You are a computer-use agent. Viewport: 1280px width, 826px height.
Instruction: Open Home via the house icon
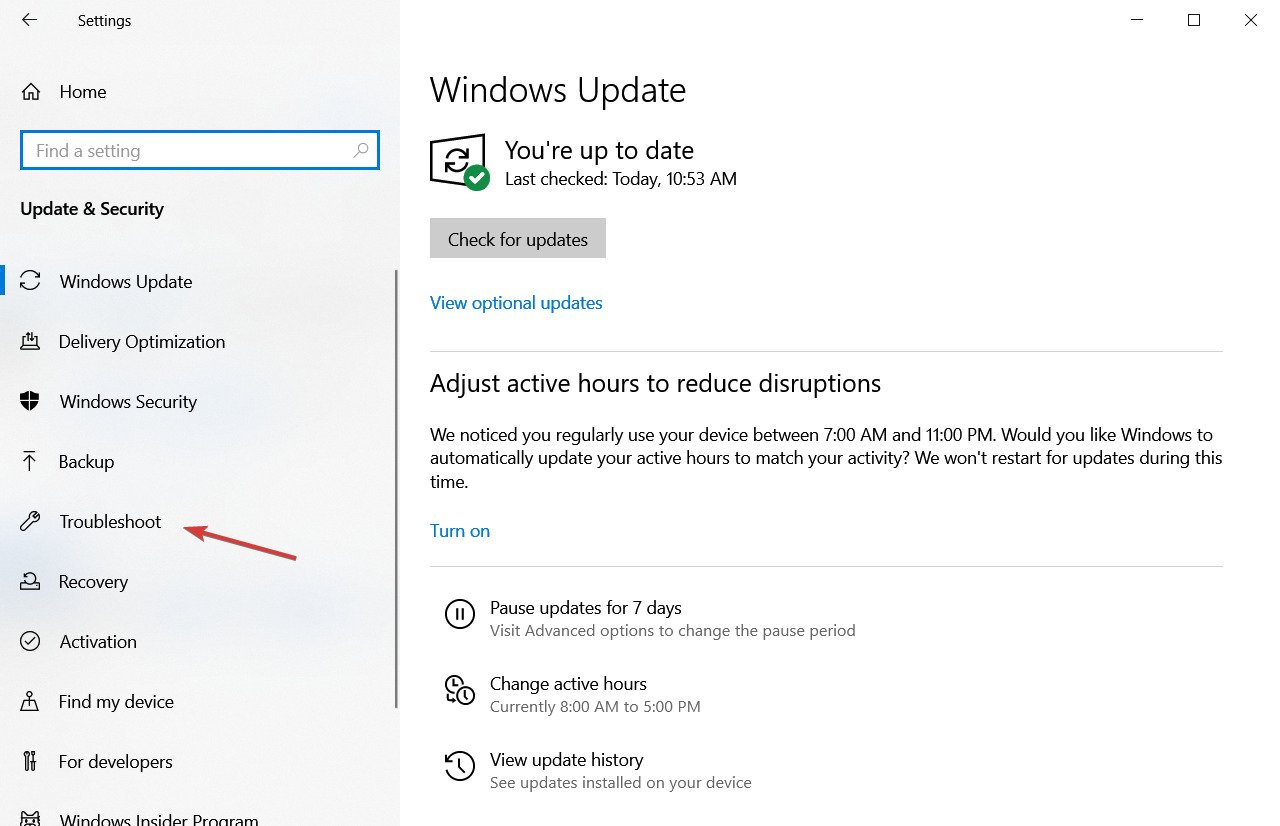pos(31,92)
